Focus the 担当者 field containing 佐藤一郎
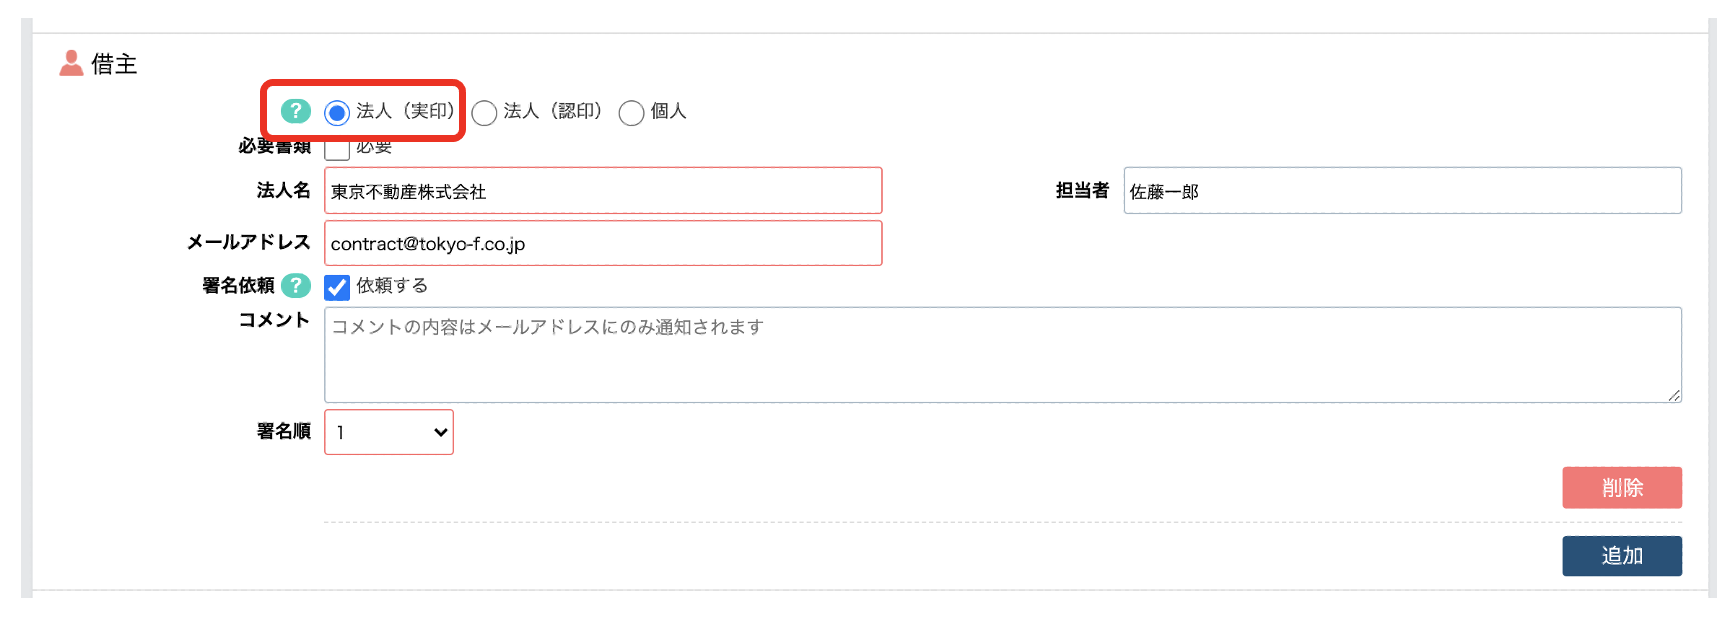 click(1401, 191)
